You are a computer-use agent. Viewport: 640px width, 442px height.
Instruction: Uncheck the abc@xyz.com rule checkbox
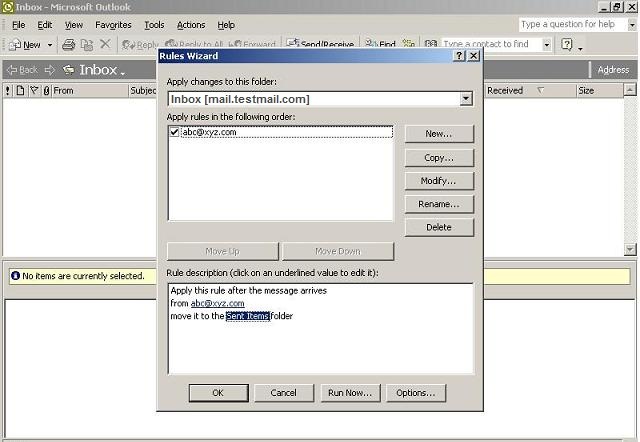(174, 132)
